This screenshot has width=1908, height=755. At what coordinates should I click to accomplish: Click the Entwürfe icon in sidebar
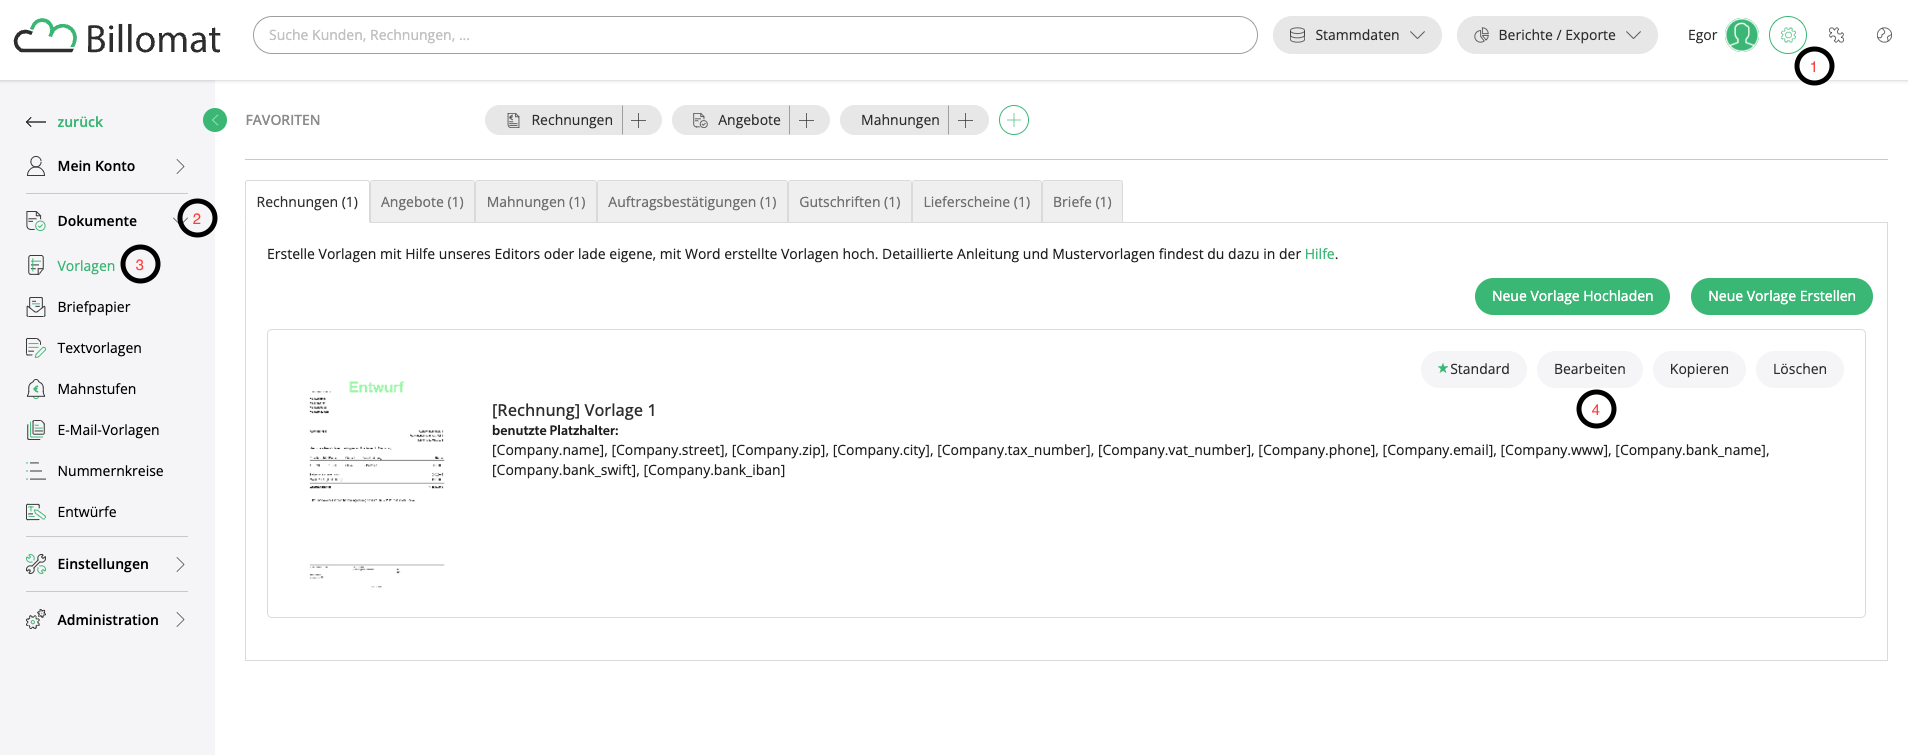(x=36, y=512)
